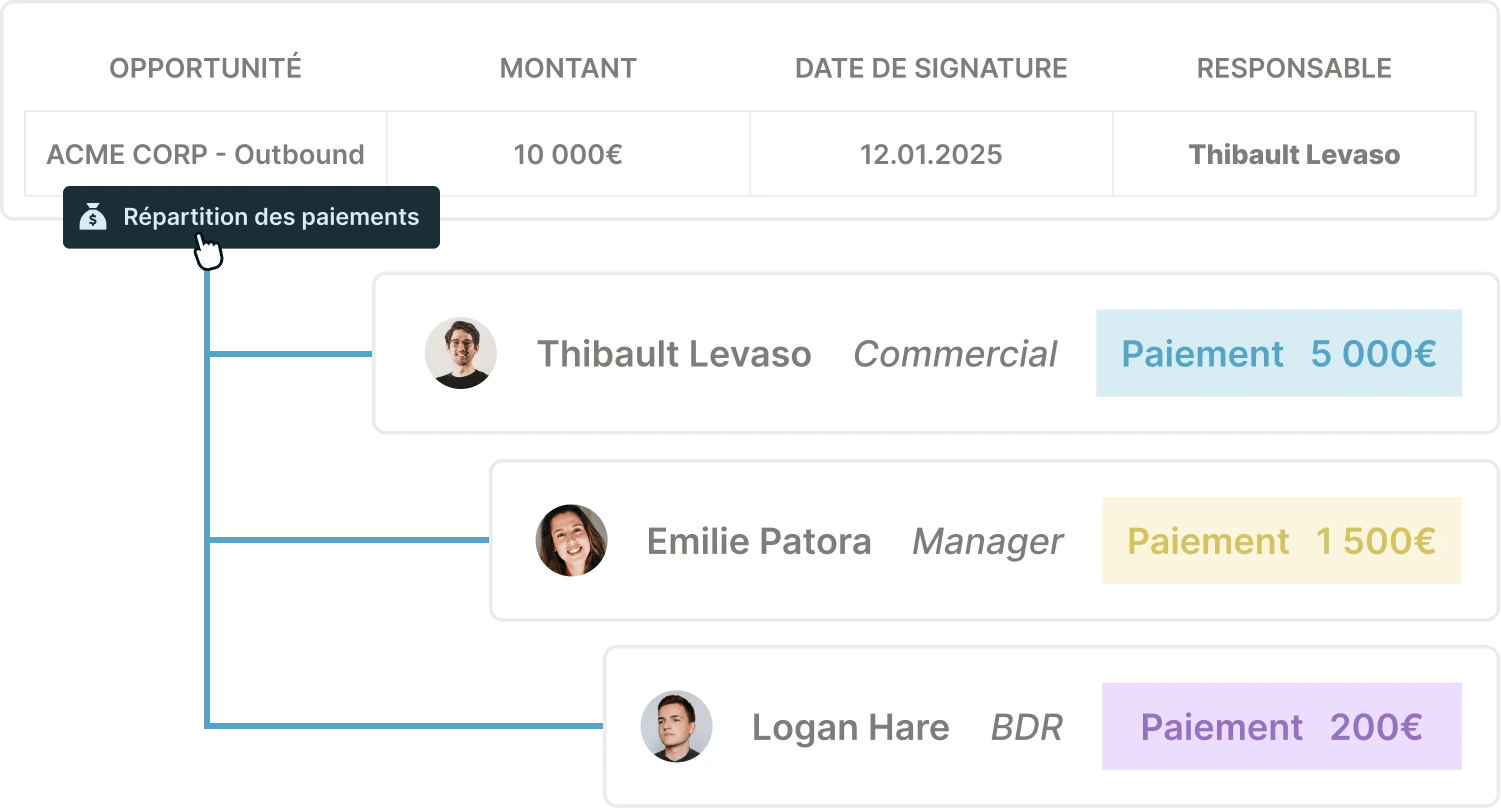Select the purple Paiement 200€ badge
This screenshot has width=1501, height=808.
click(x=1282, y=727)
